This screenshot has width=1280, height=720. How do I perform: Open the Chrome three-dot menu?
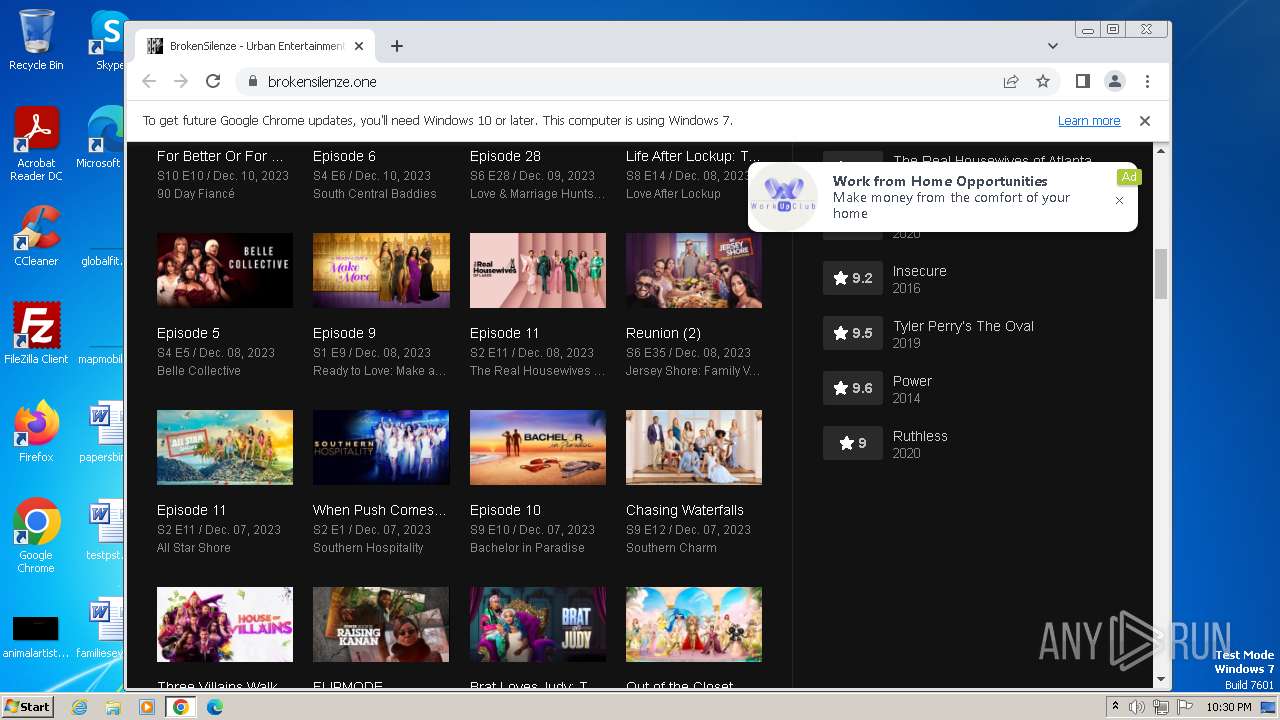1147,82
